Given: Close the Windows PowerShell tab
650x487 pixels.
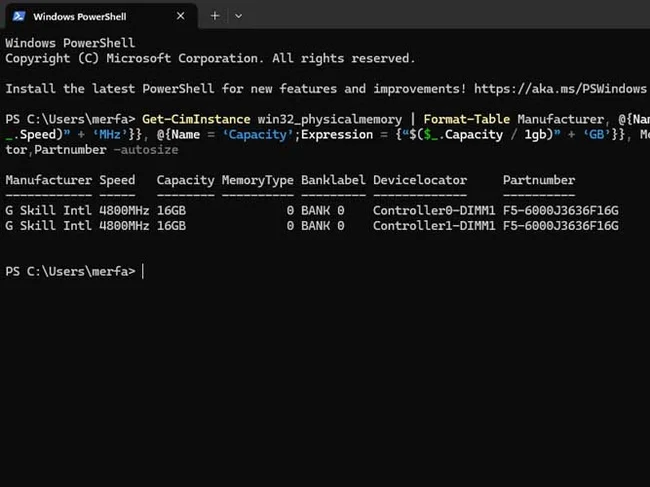Looking at the screenshot, I should [x=180, y=17].
